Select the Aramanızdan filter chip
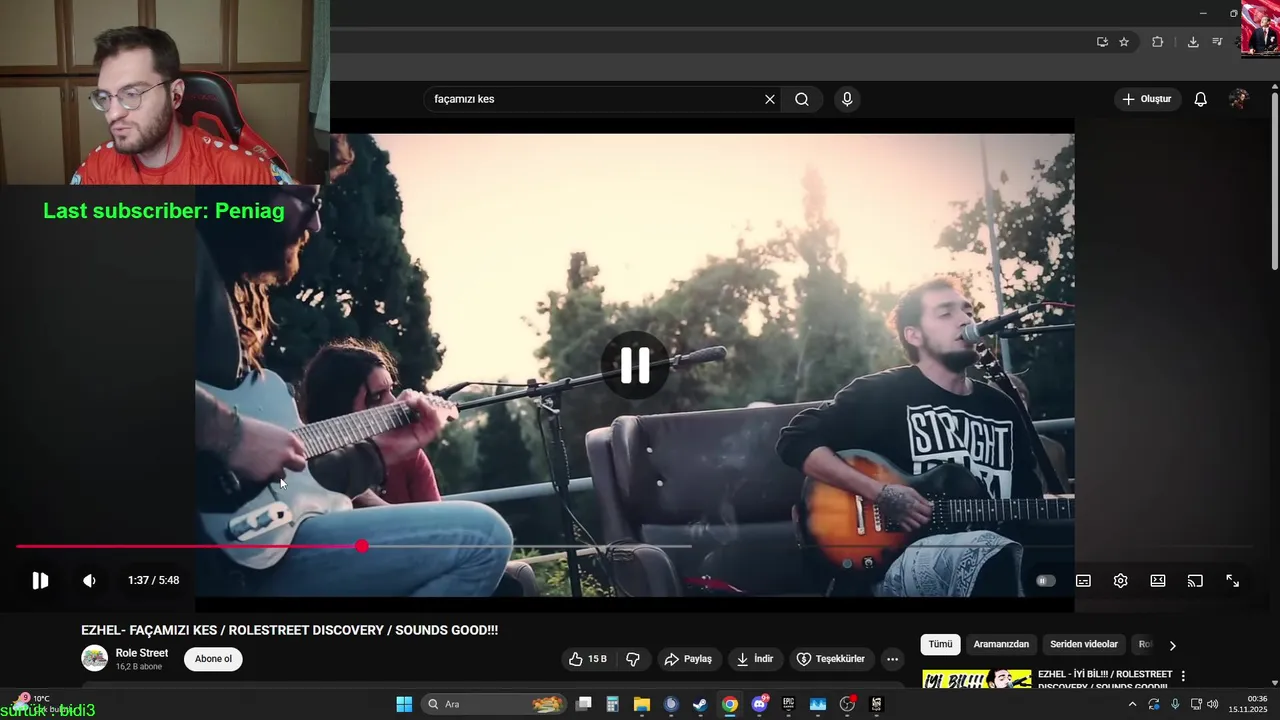1280x720 pixels. [x=1001, y=645]
